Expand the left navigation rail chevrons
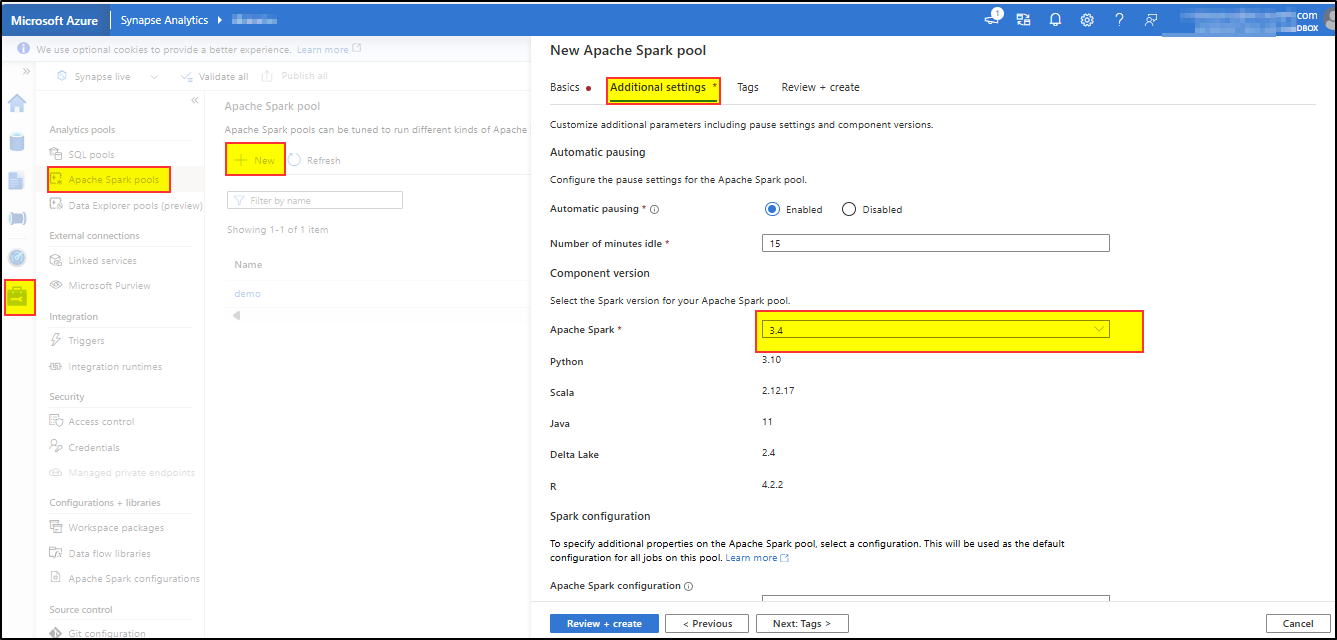Screen dimensions: 1337x640 point(26,71)
